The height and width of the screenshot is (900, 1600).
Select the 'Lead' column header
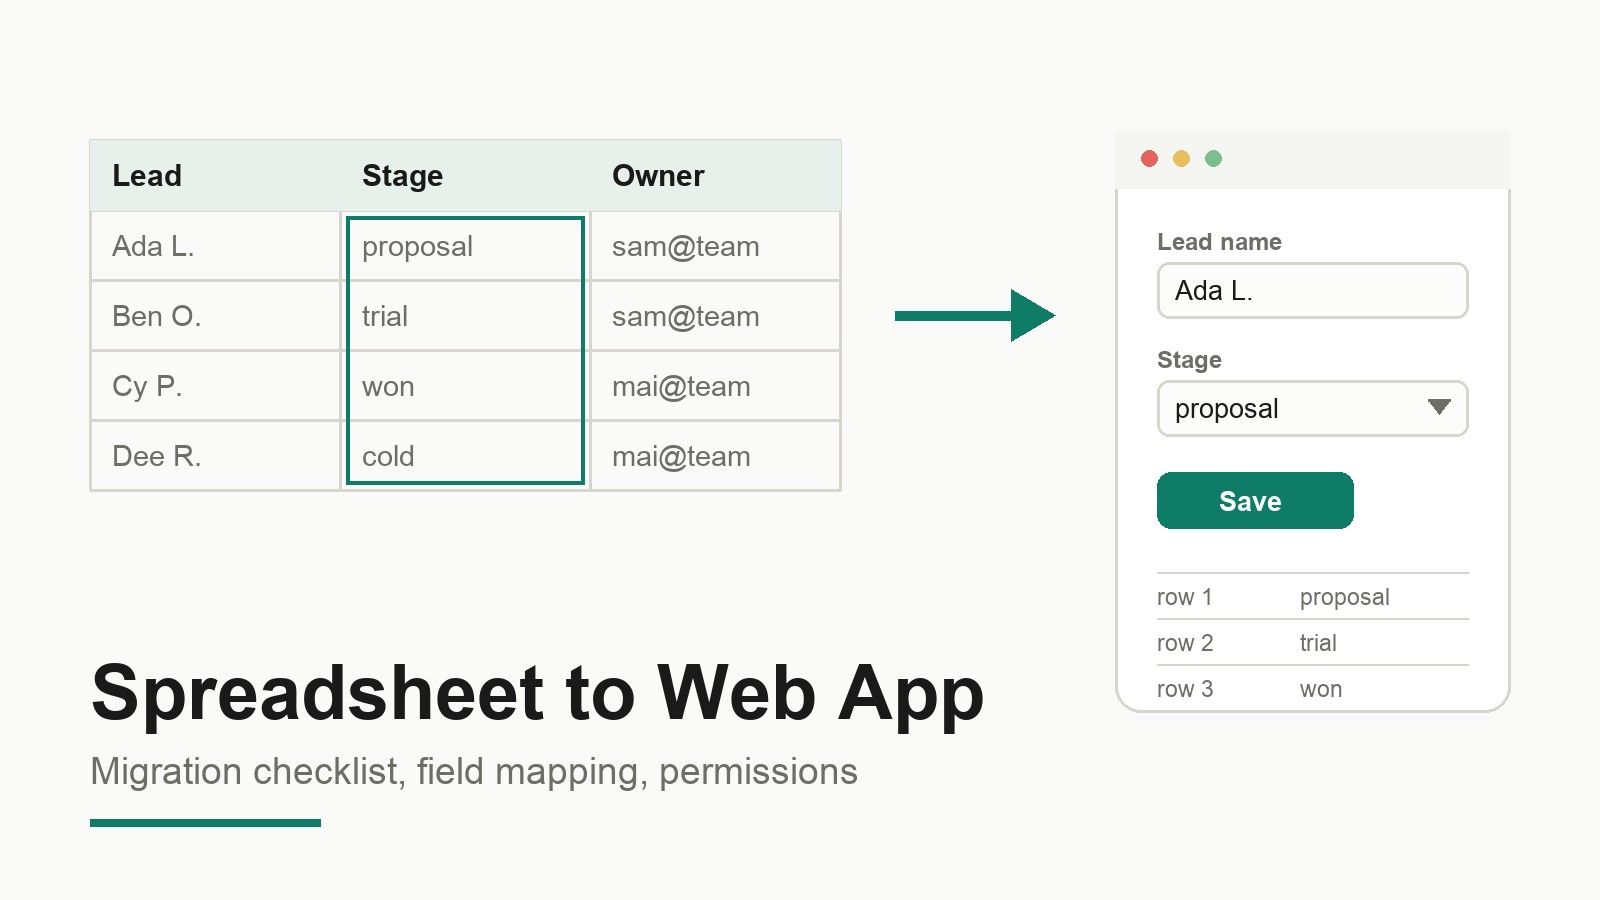point(215,175)
